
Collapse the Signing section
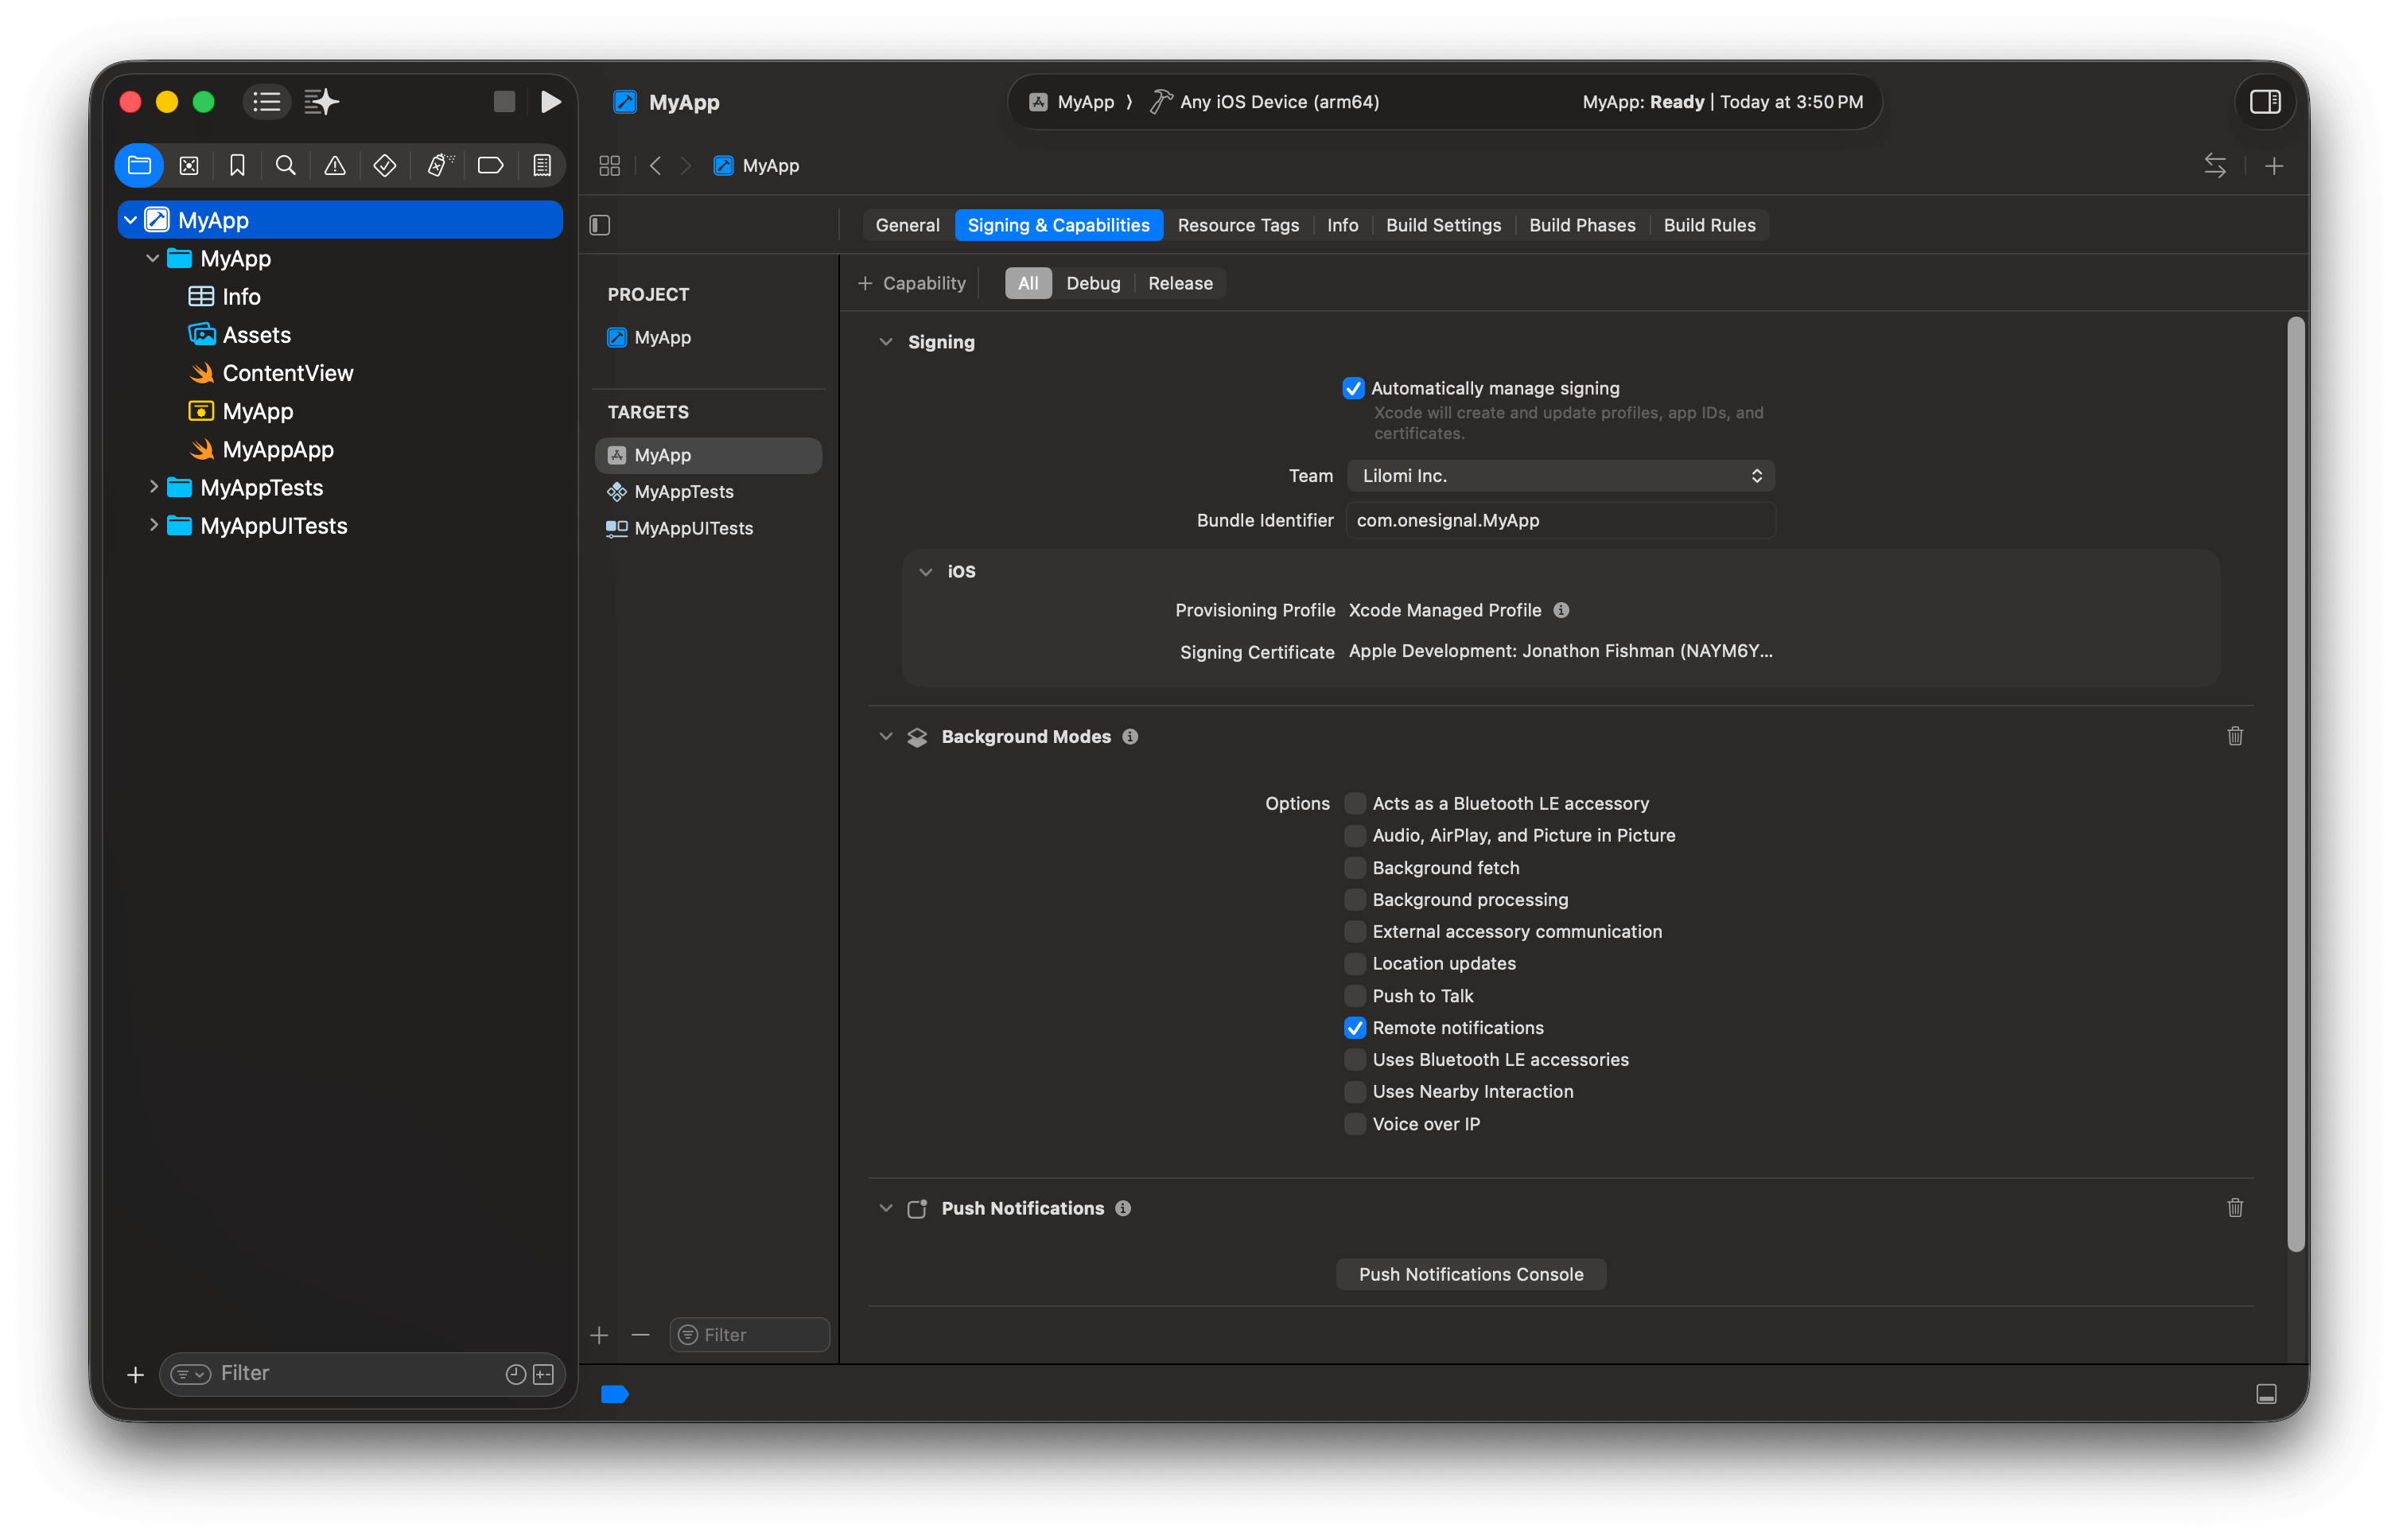pyautogui.click(x=886, y=342)
